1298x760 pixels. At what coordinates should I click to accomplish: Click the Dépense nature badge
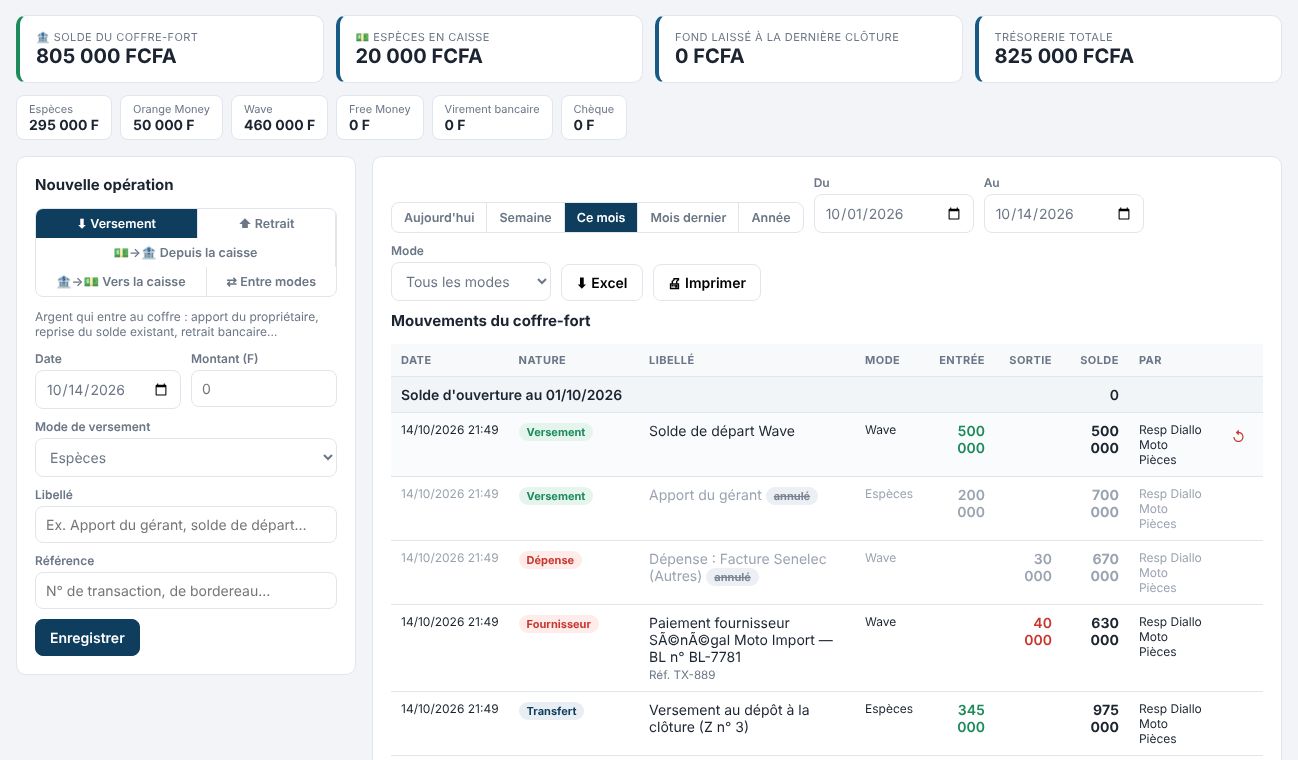tap(550, 560)
